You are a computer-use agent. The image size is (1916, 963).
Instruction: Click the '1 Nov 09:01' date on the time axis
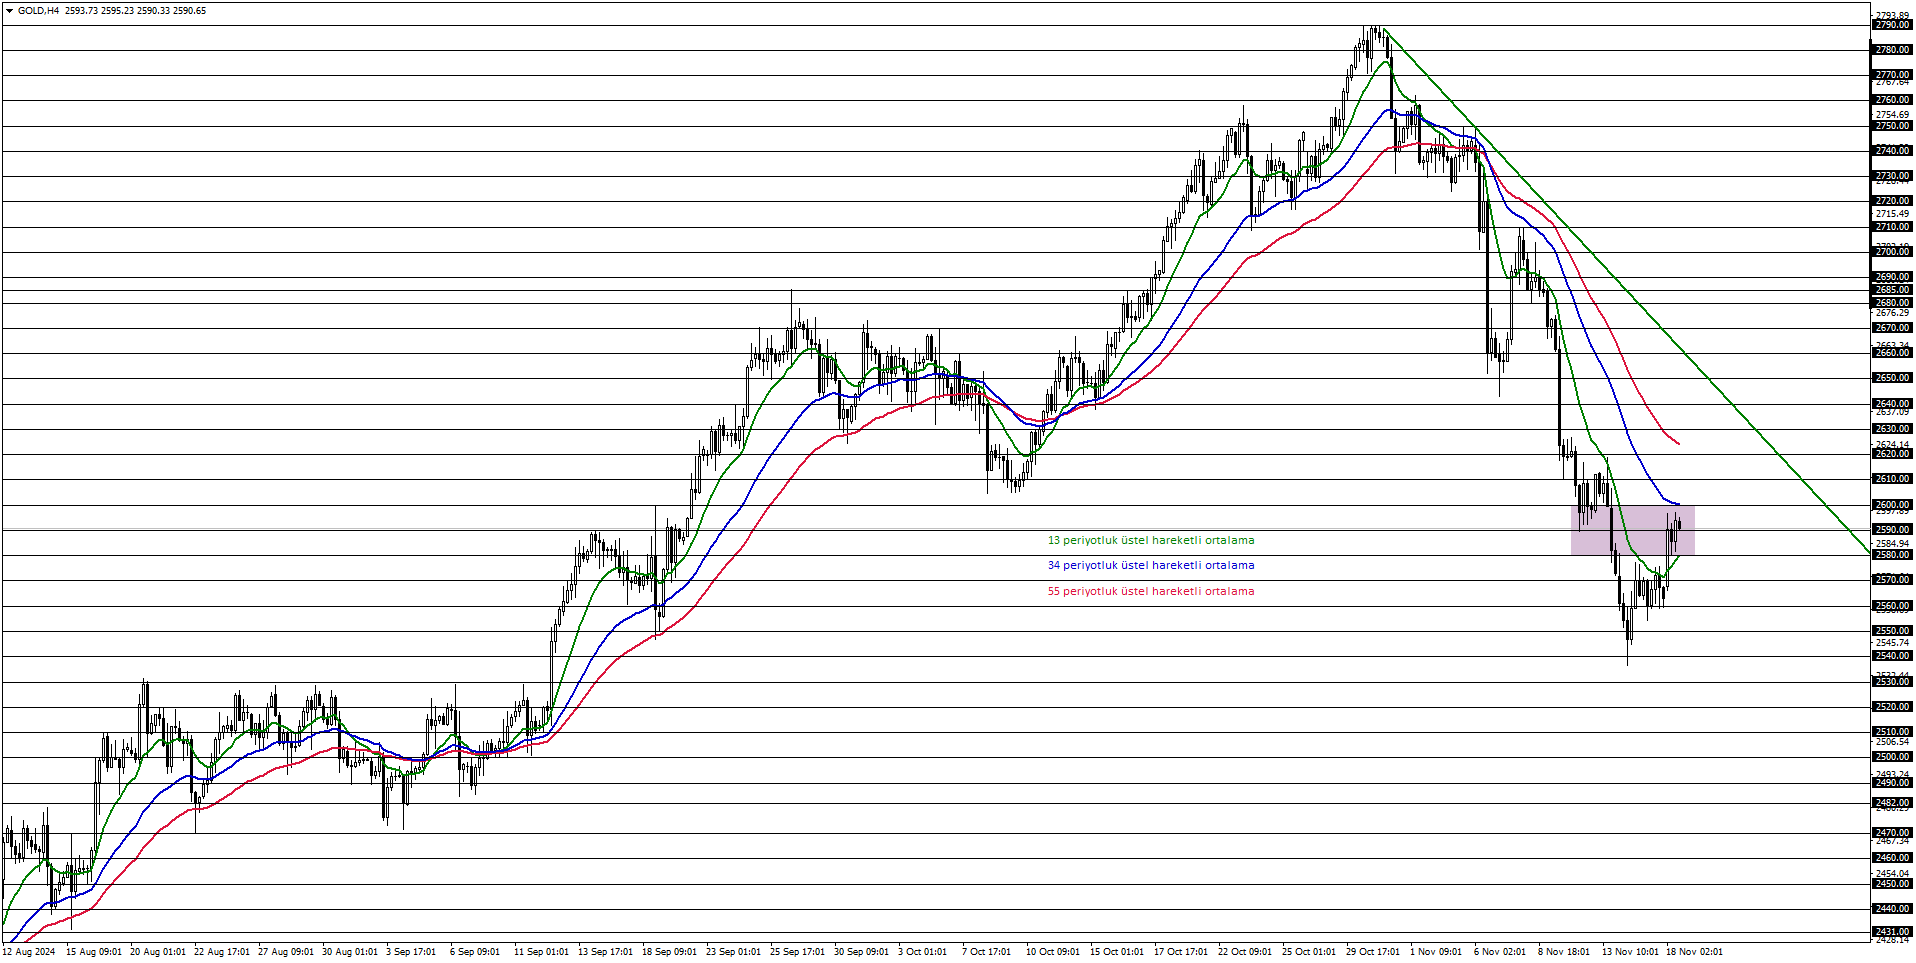pos(1435,952)
